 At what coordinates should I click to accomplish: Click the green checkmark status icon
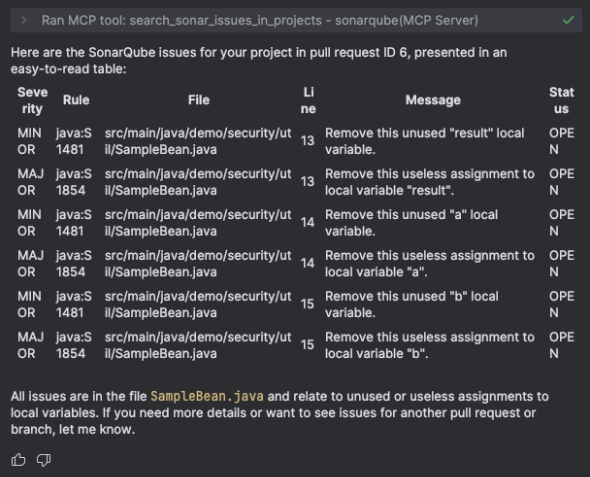(x=568, y=20)
